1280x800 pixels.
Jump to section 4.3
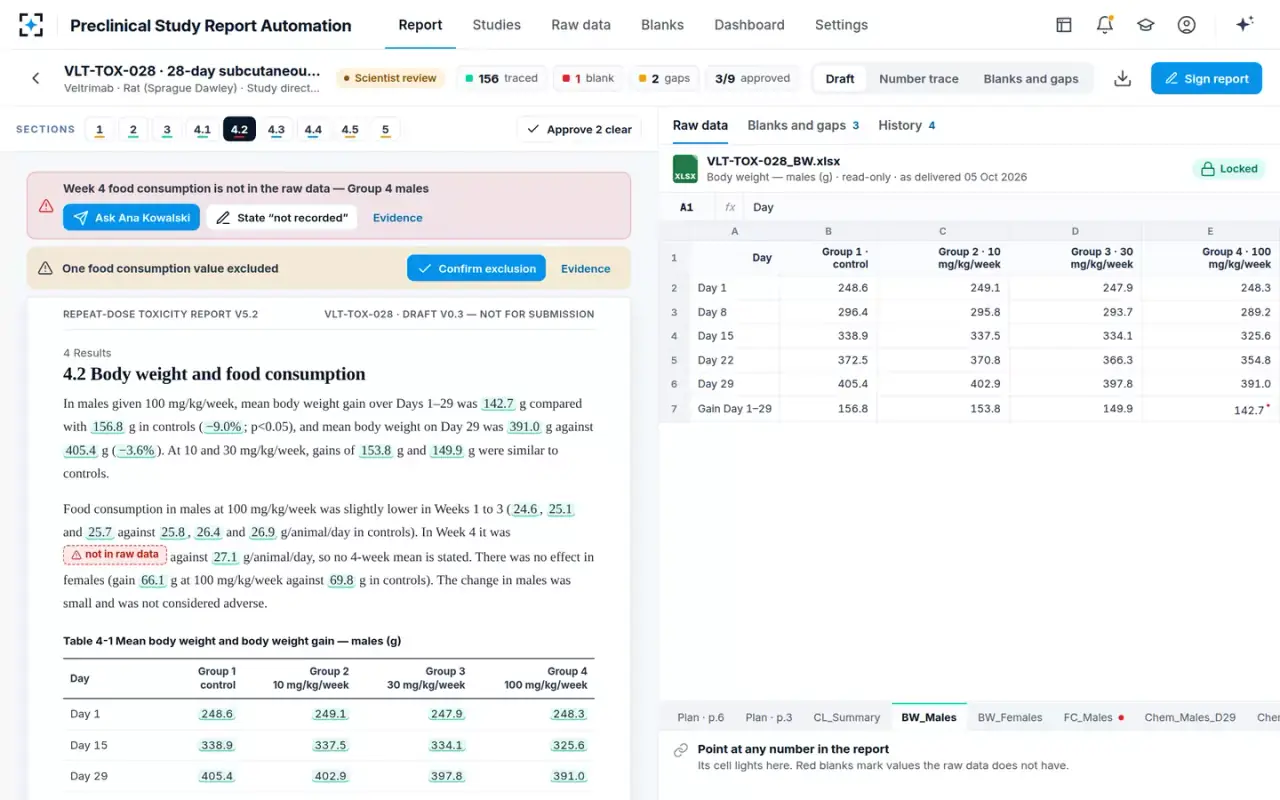click(276, 129)
